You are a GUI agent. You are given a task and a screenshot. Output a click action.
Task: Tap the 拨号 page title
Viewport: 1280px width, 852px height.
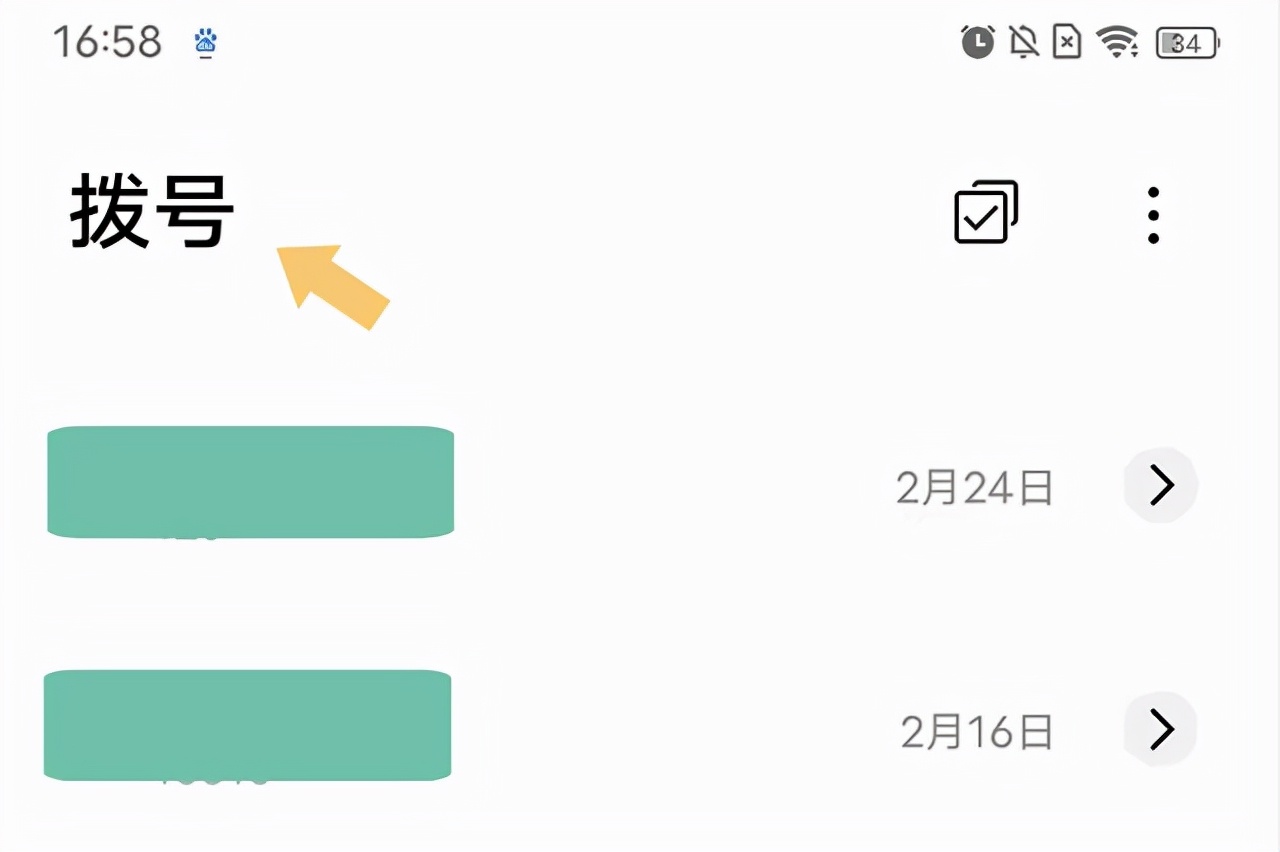152,211
